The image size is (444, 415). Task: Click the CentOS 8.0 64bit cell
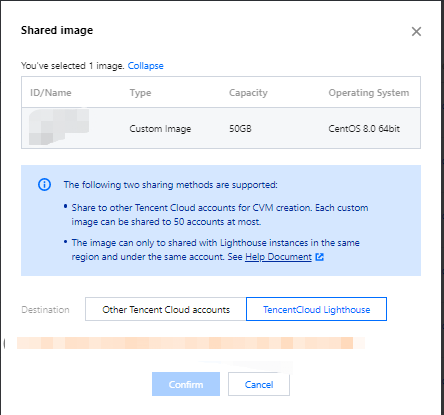(x=364, y=129)
